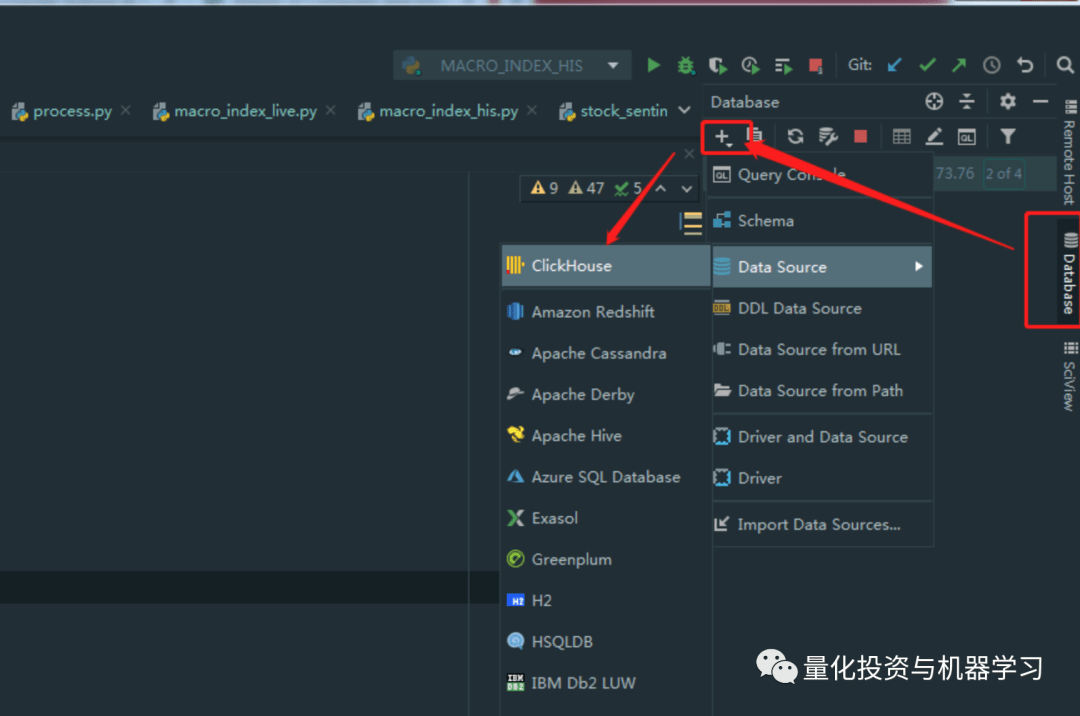Choose IBM Db2 LUW data source

pyautogui.click(x=606, y=683)
